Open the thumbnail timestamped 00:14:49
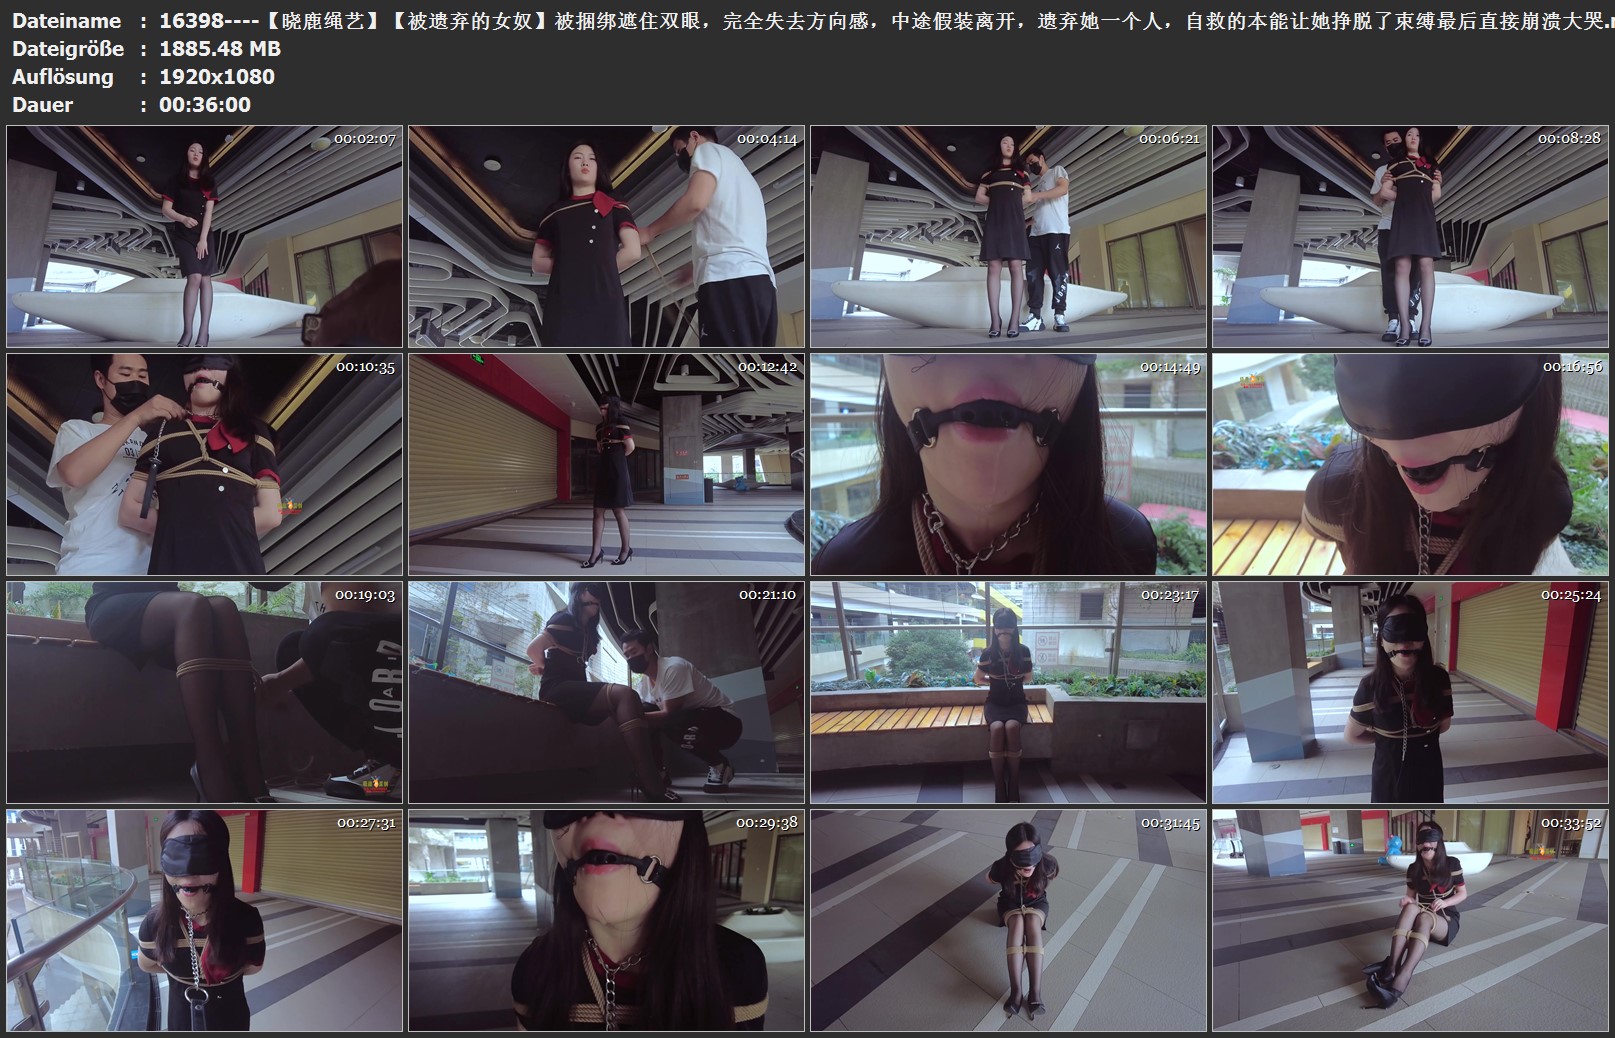1615x1038 pixels. [x=1008, y=464]
